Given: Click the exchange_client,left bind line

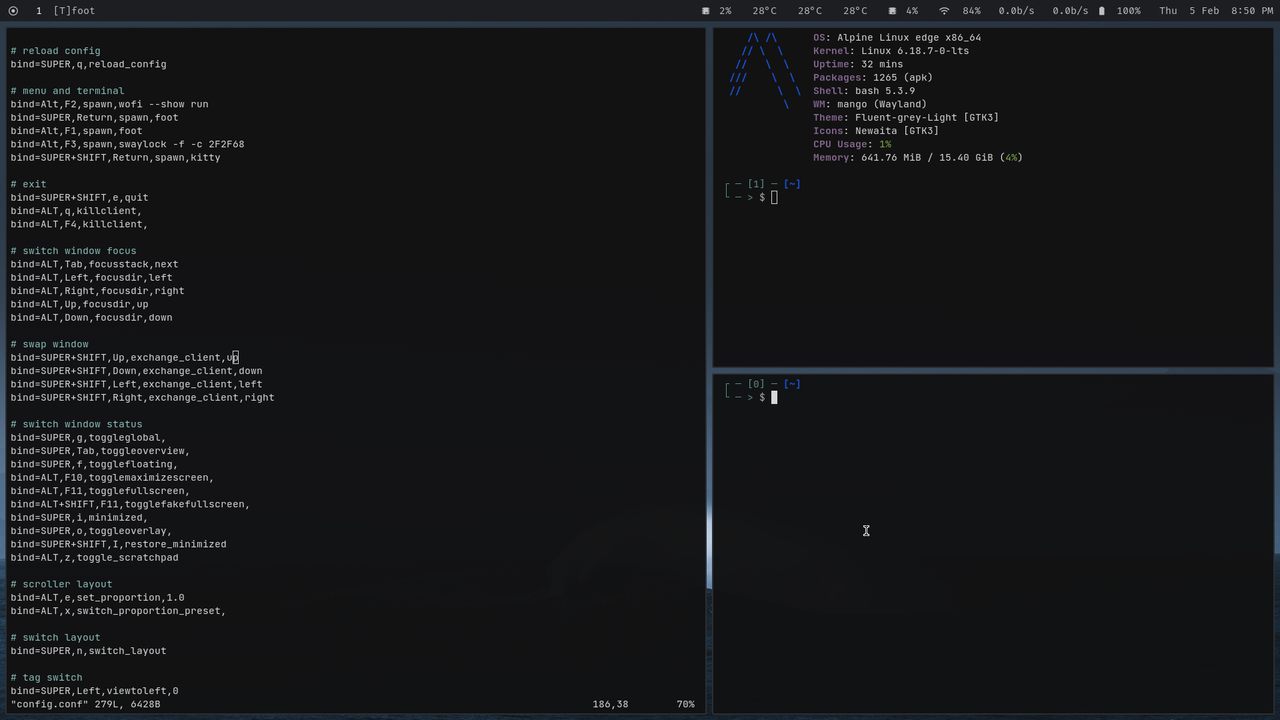Looking at the screenshot, I should [137, 384].
